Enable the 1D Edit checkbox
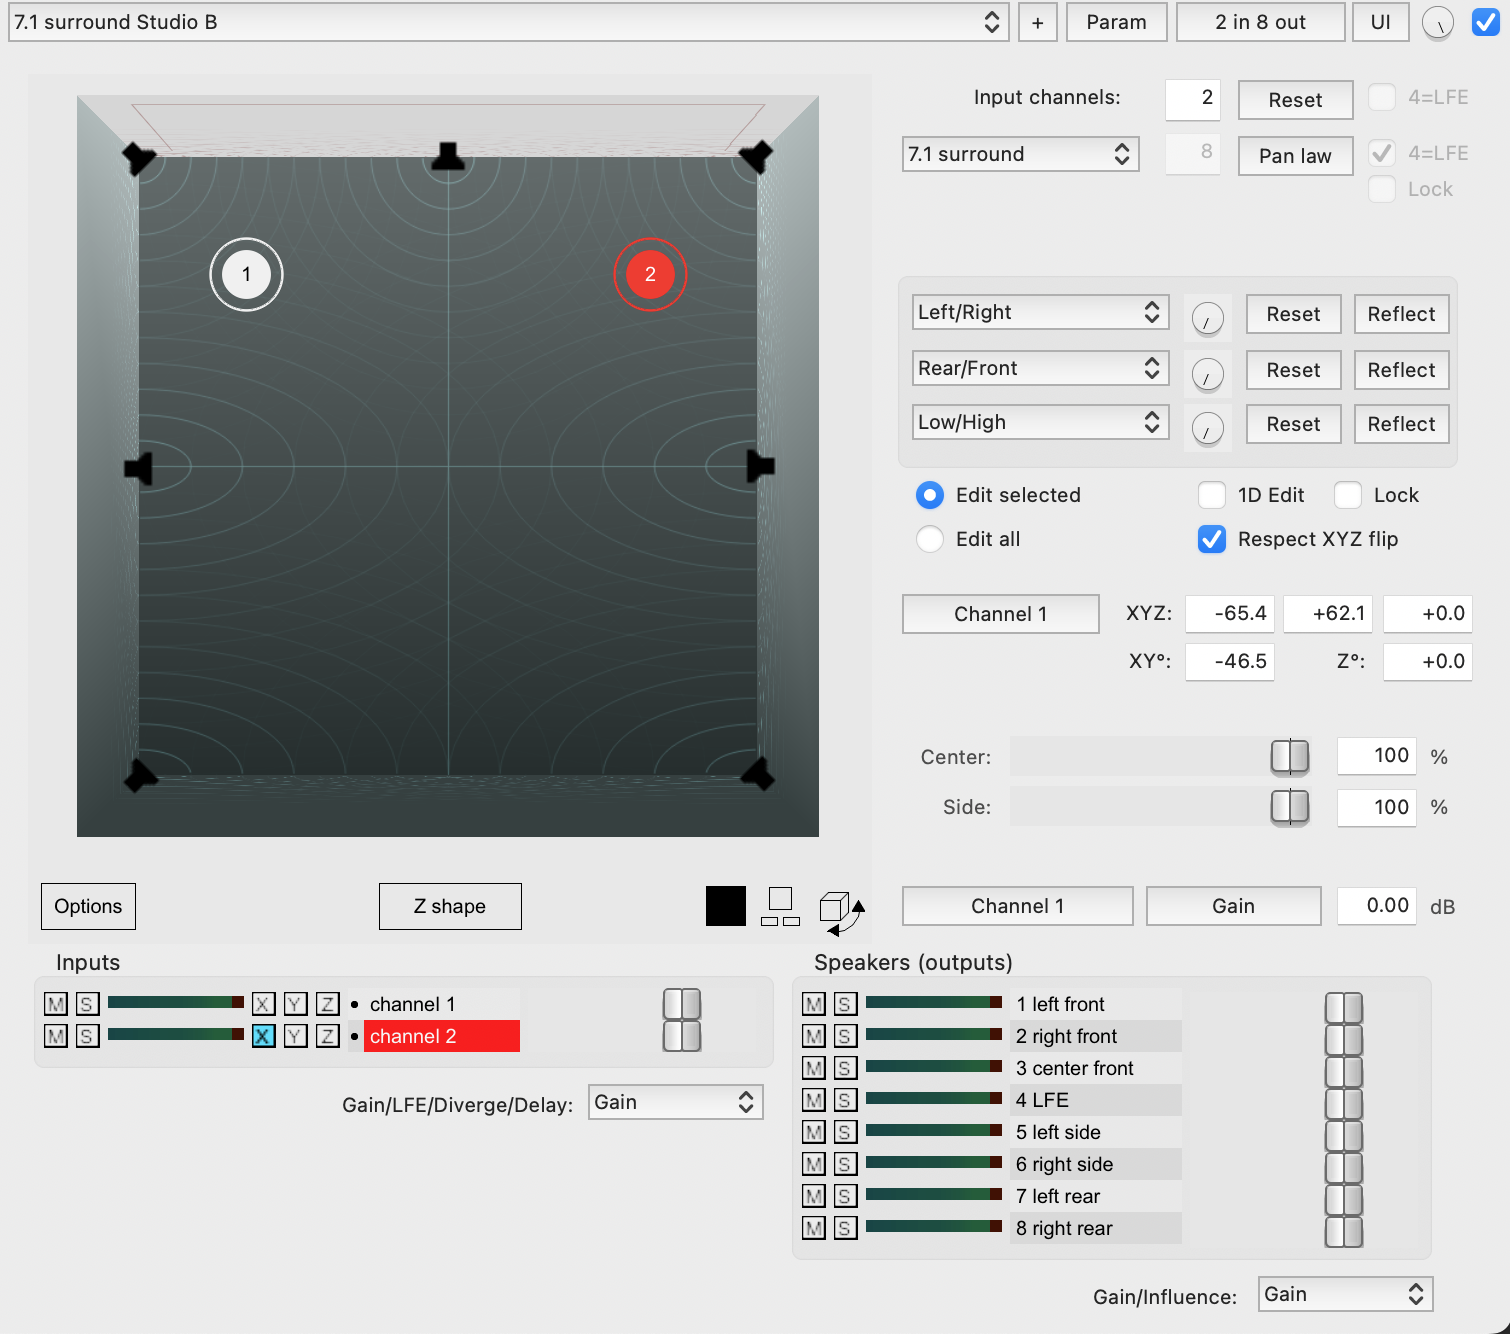 (1212, 495)
